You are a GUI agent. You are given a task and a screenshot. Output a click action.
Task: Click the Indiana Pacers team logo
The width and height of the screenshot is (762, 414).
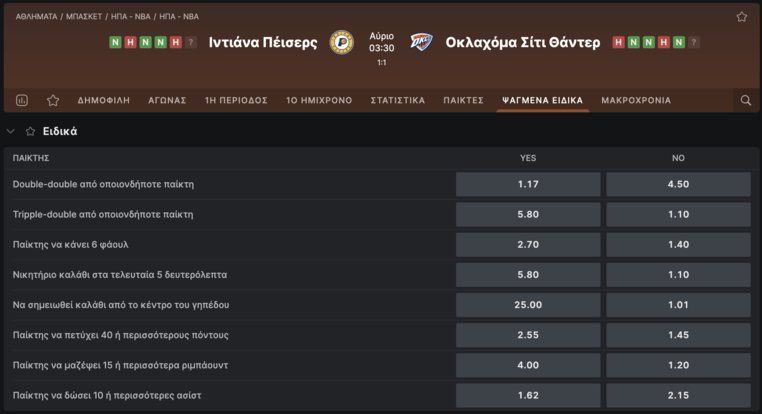[342, 42]
